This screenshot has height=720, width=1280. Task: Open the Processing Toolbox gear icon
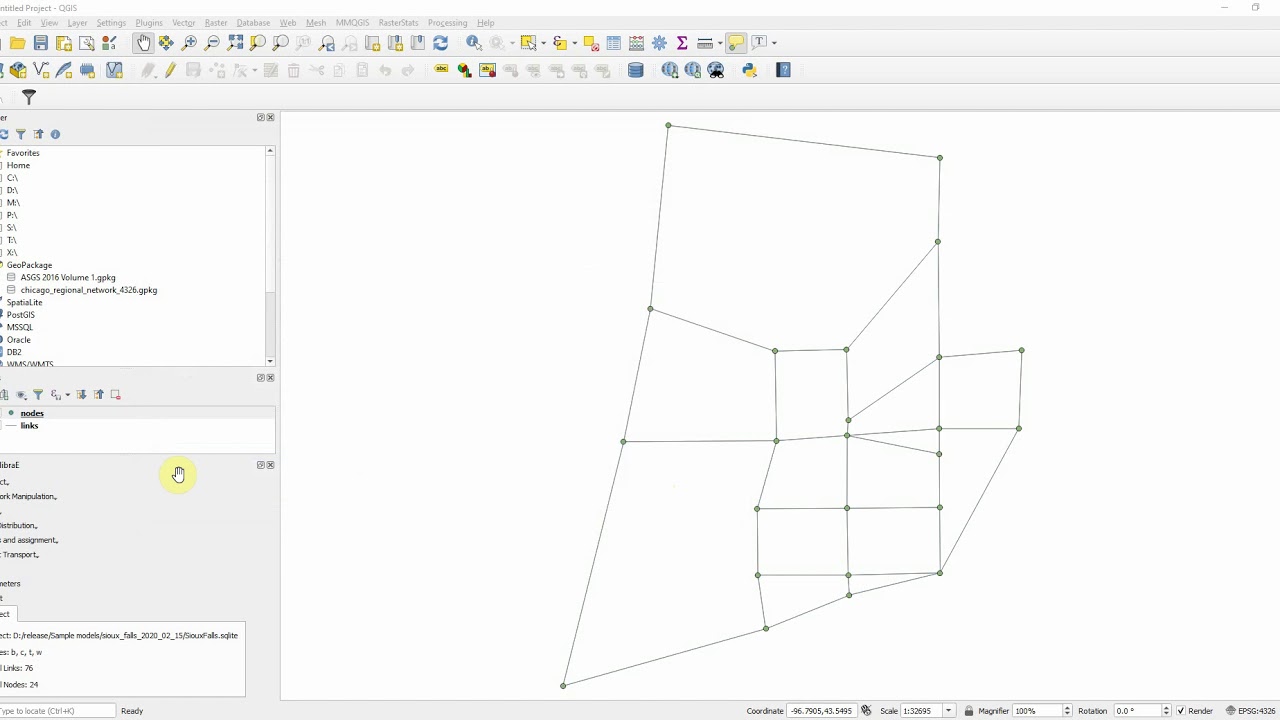click(659, 43)
